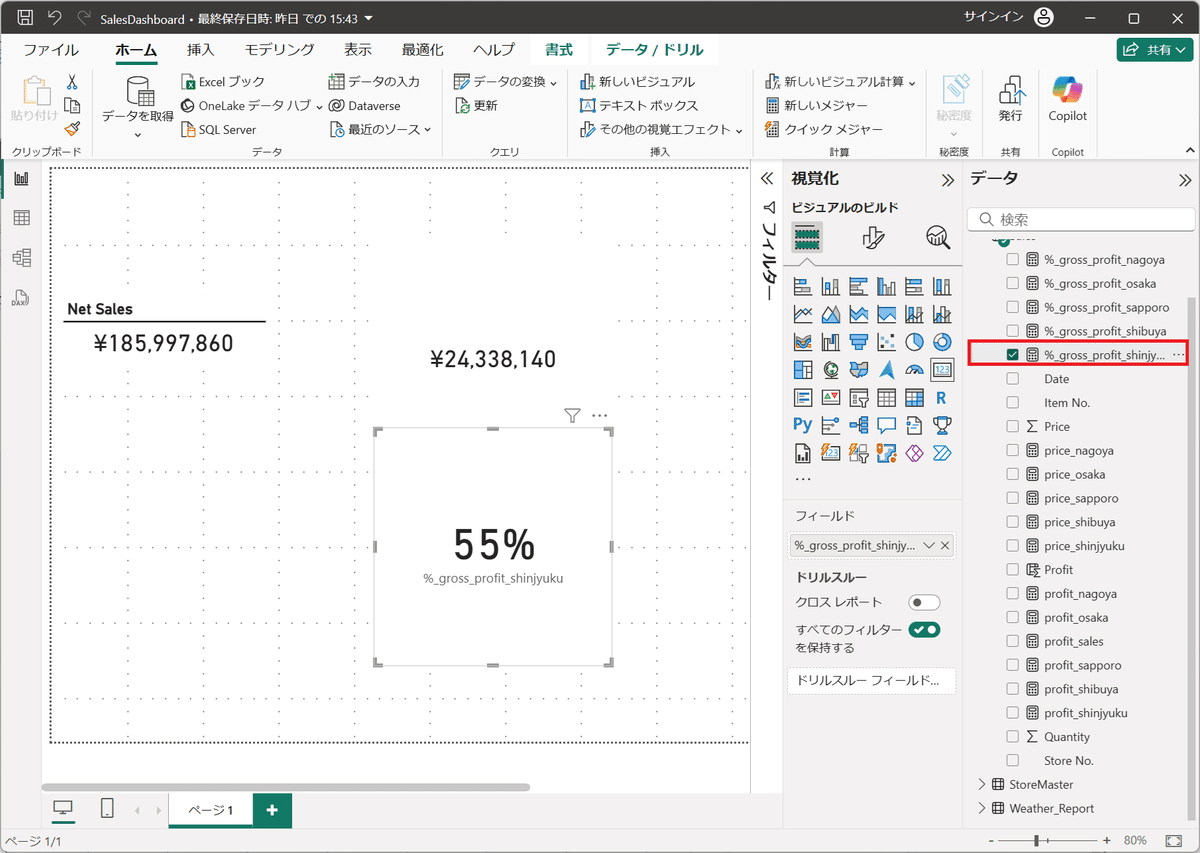
Task: Choose the globe Map visual
Action: point(830,370)
